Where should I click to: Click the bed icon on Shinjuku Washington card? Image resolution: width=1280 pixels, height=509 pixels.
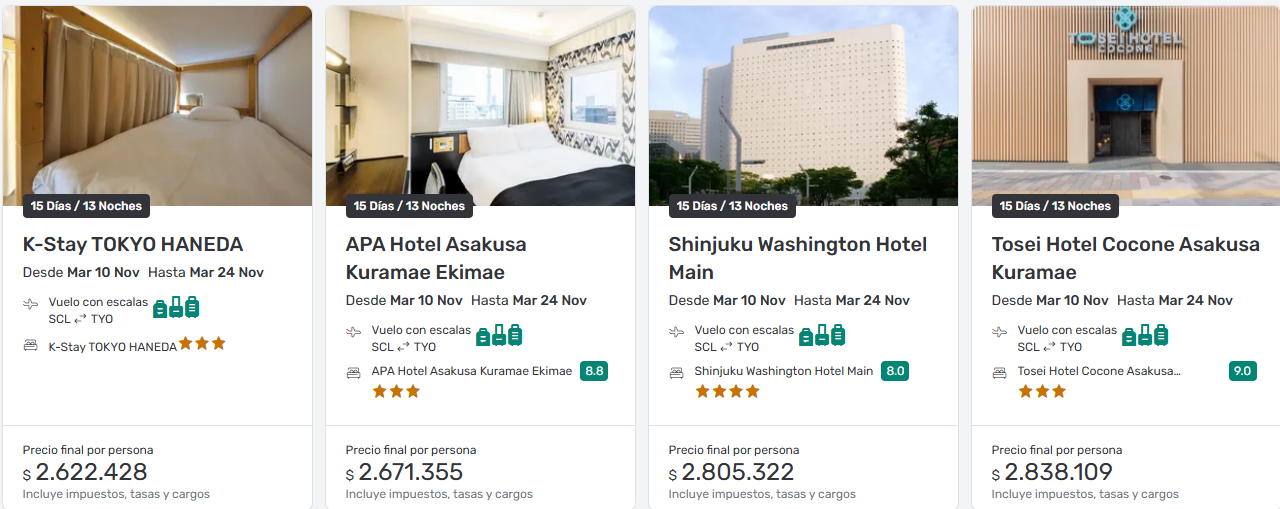click(x=676, y=372)
